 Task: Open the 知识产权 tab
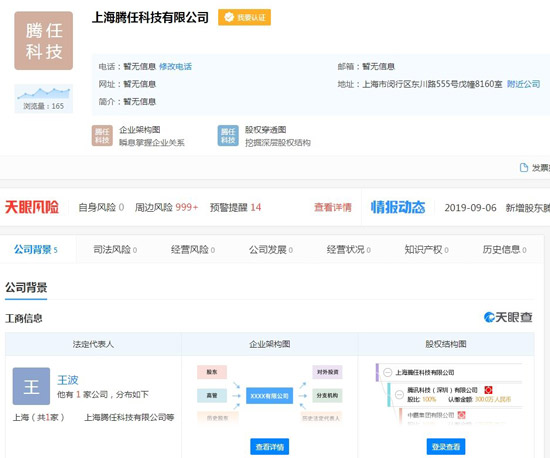(x=426, y=250)
